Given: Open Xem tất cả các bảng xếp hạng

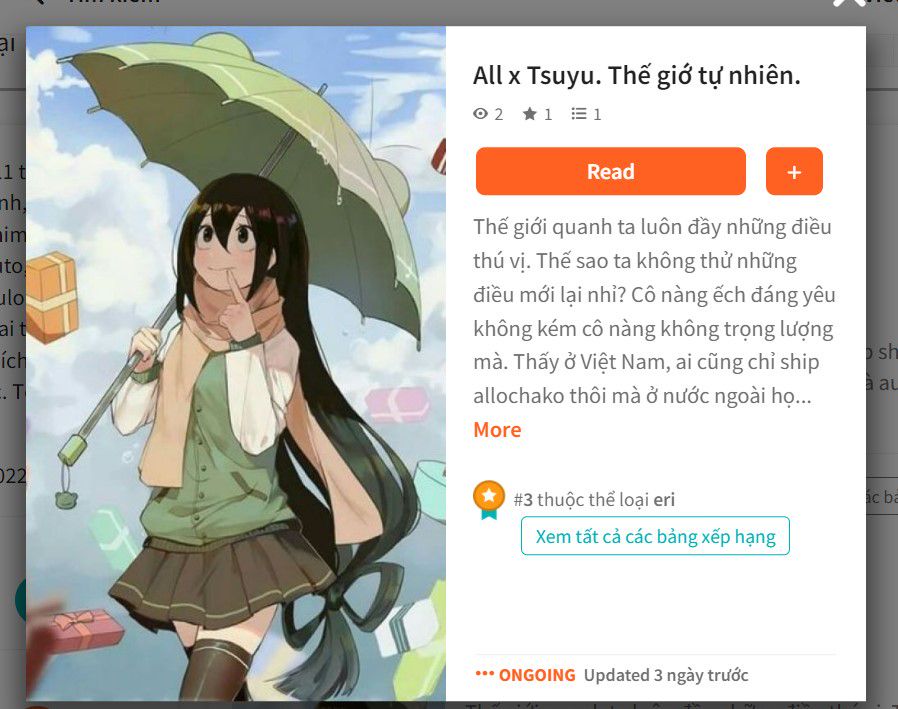Looking at the screenshot, I should (x=655, y=536).
